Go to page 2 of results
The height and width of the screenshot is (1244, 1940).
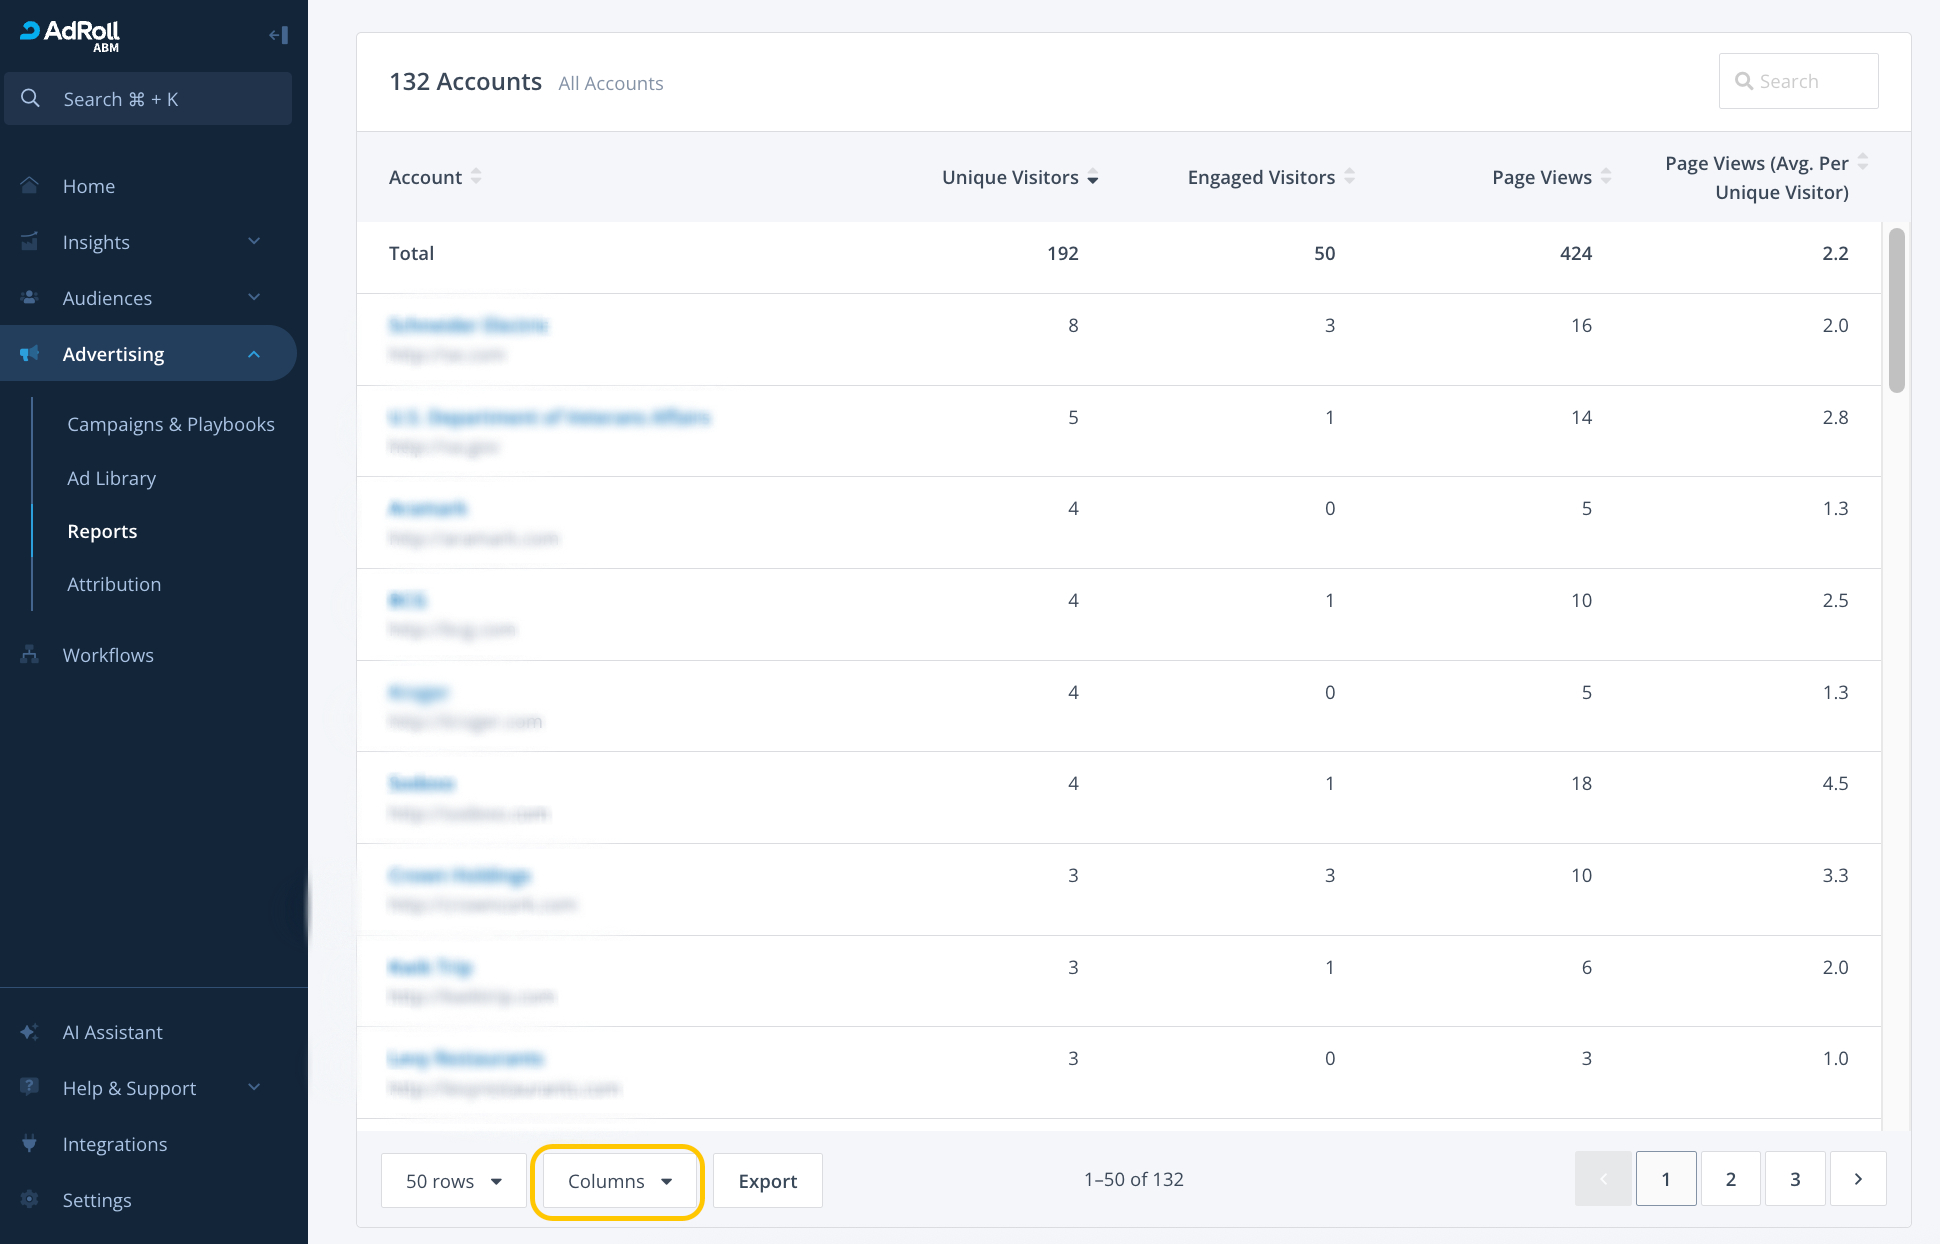tap(1730, 1179)
